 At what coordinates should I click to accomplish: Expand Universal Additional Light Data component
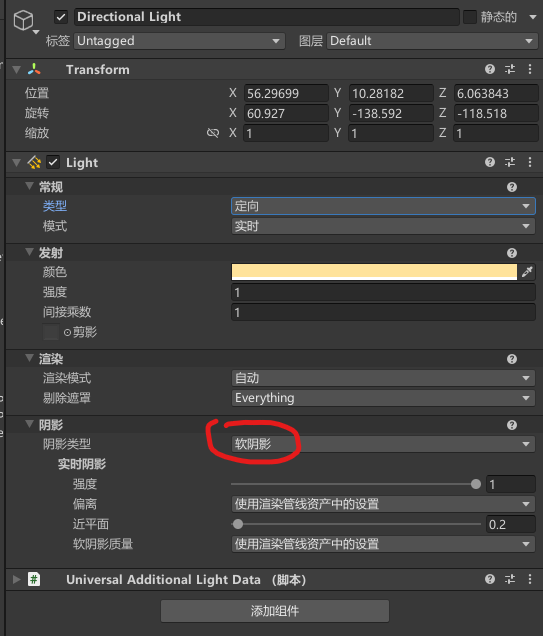(x=17, y=579)
